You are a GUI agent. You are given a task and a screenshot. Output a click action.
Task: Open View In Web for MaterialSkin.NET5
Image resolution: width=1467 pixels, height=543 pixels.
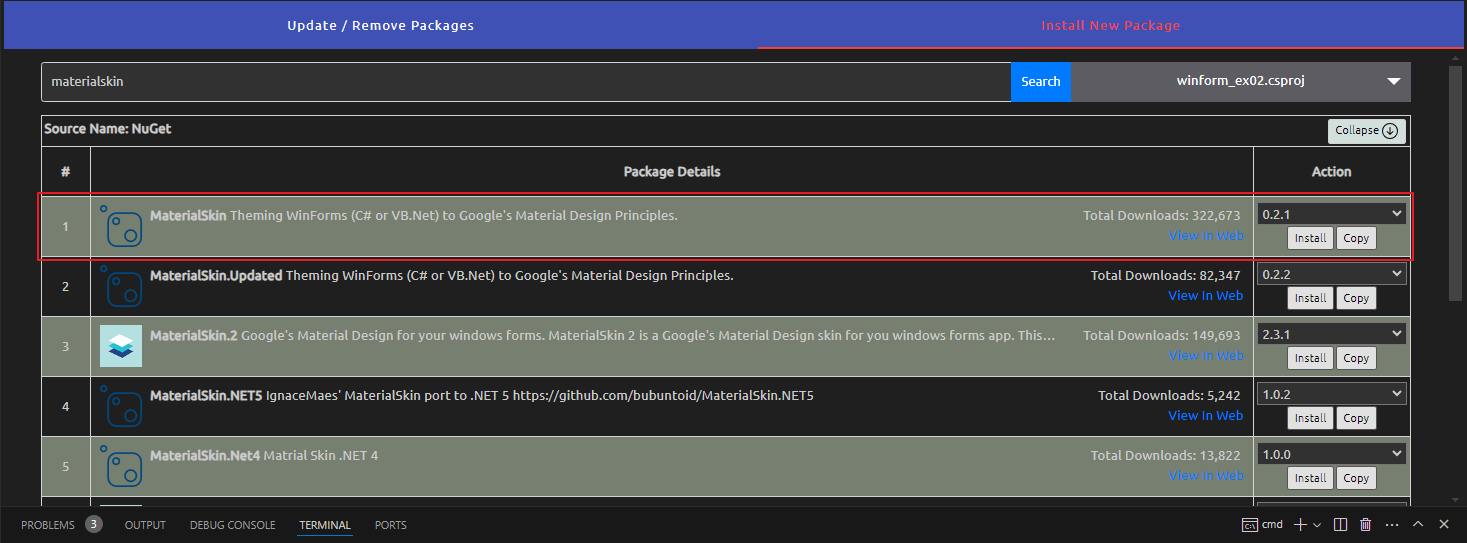(1206, 416)
